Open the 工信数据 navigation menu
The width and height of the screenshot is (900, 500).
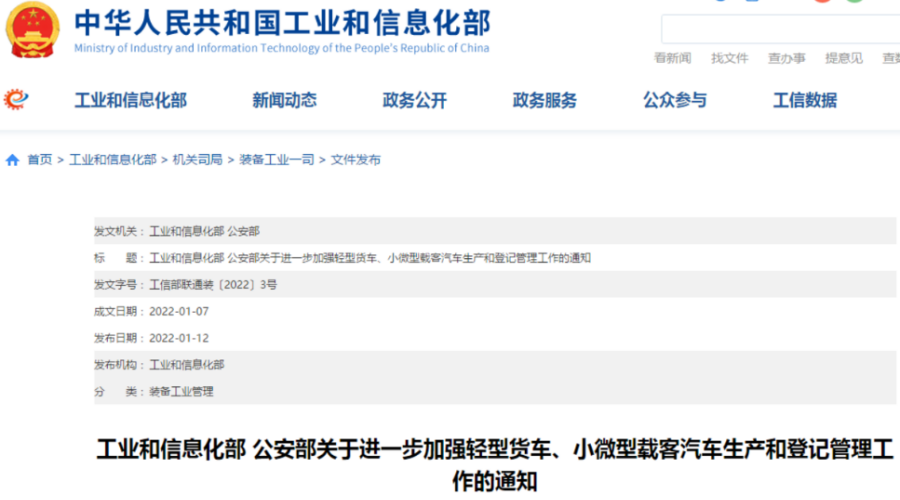805,100
